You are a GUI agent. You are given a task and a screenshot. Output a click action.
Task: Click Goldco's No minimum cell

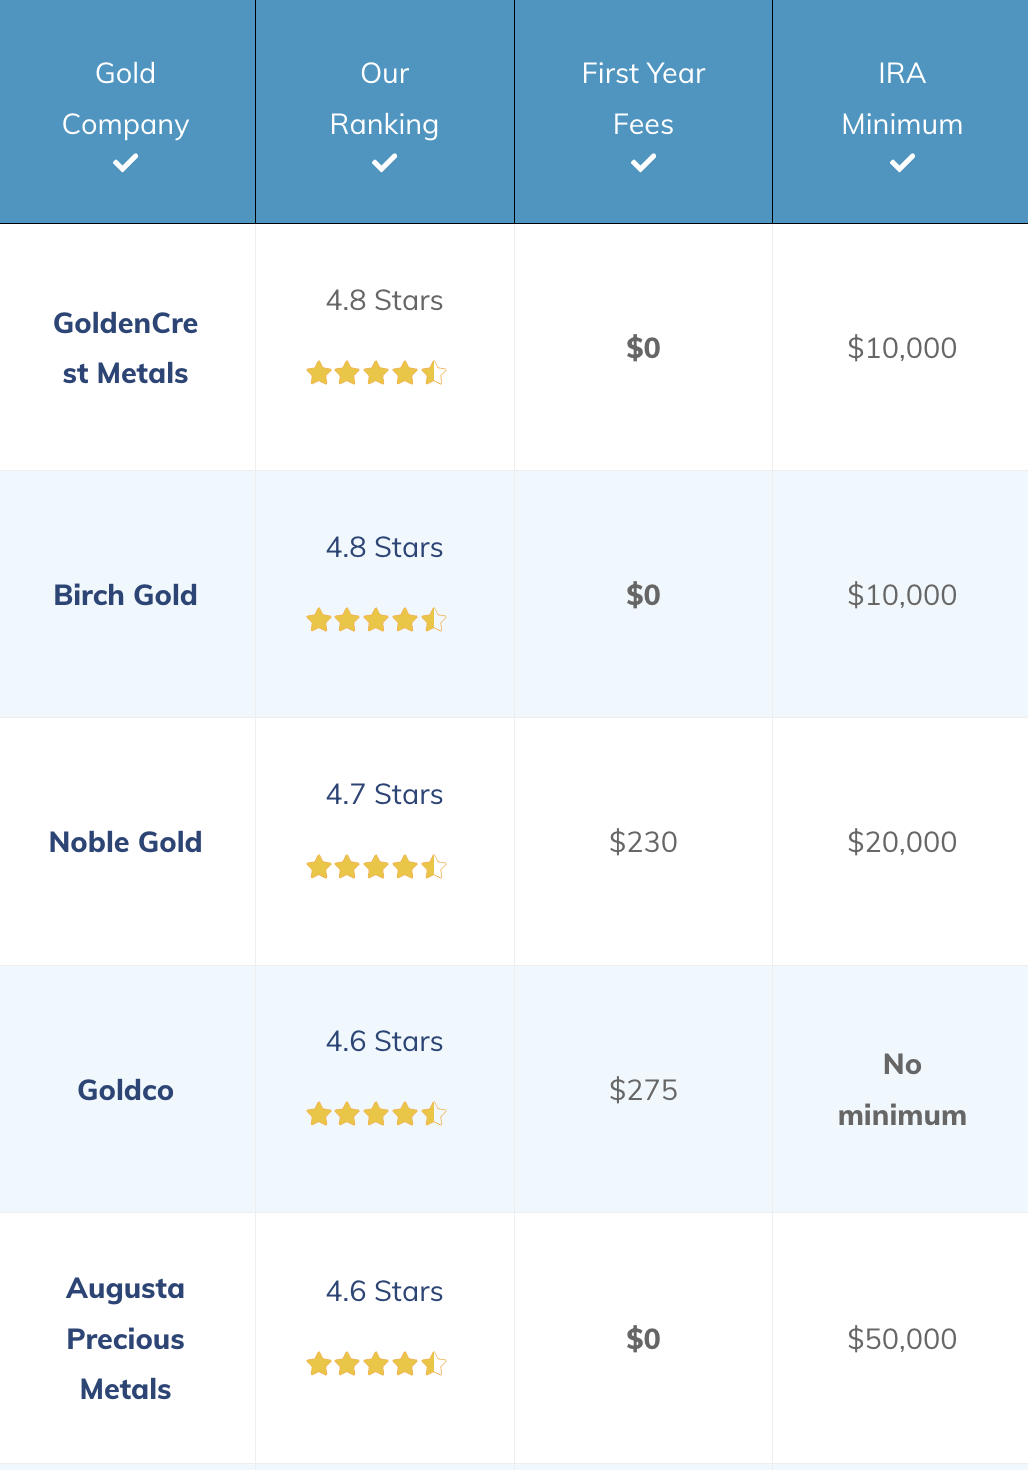point(902,1090)
